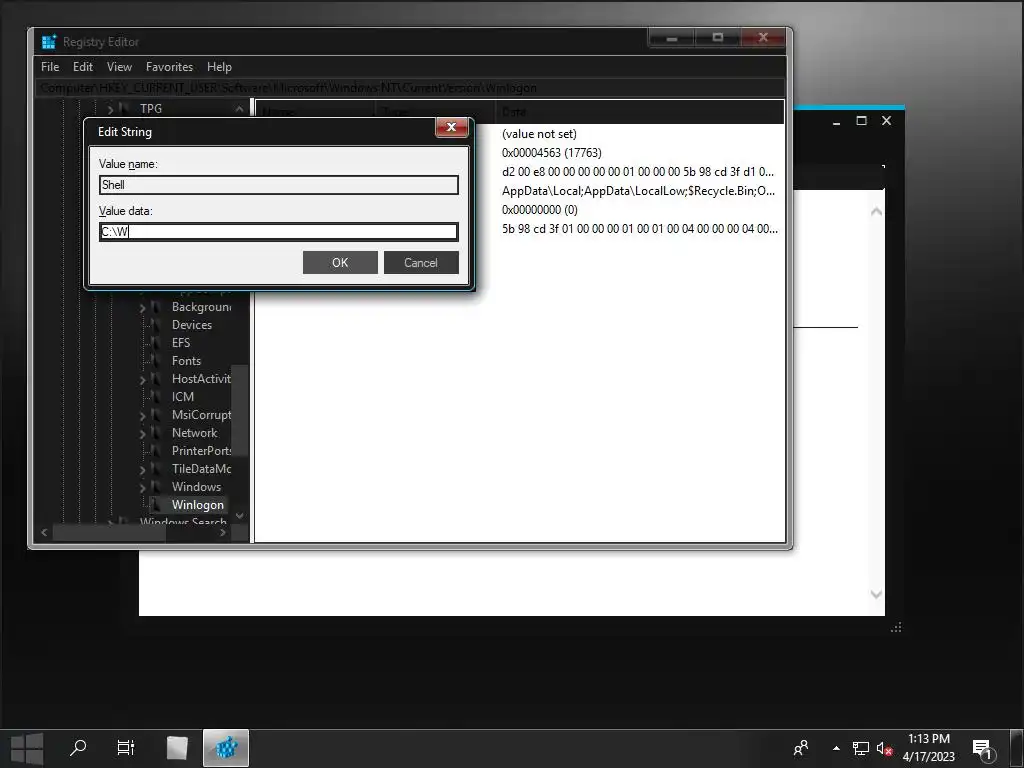
Task: Open the Favorites menu
Action: click(x=169, y=67)
